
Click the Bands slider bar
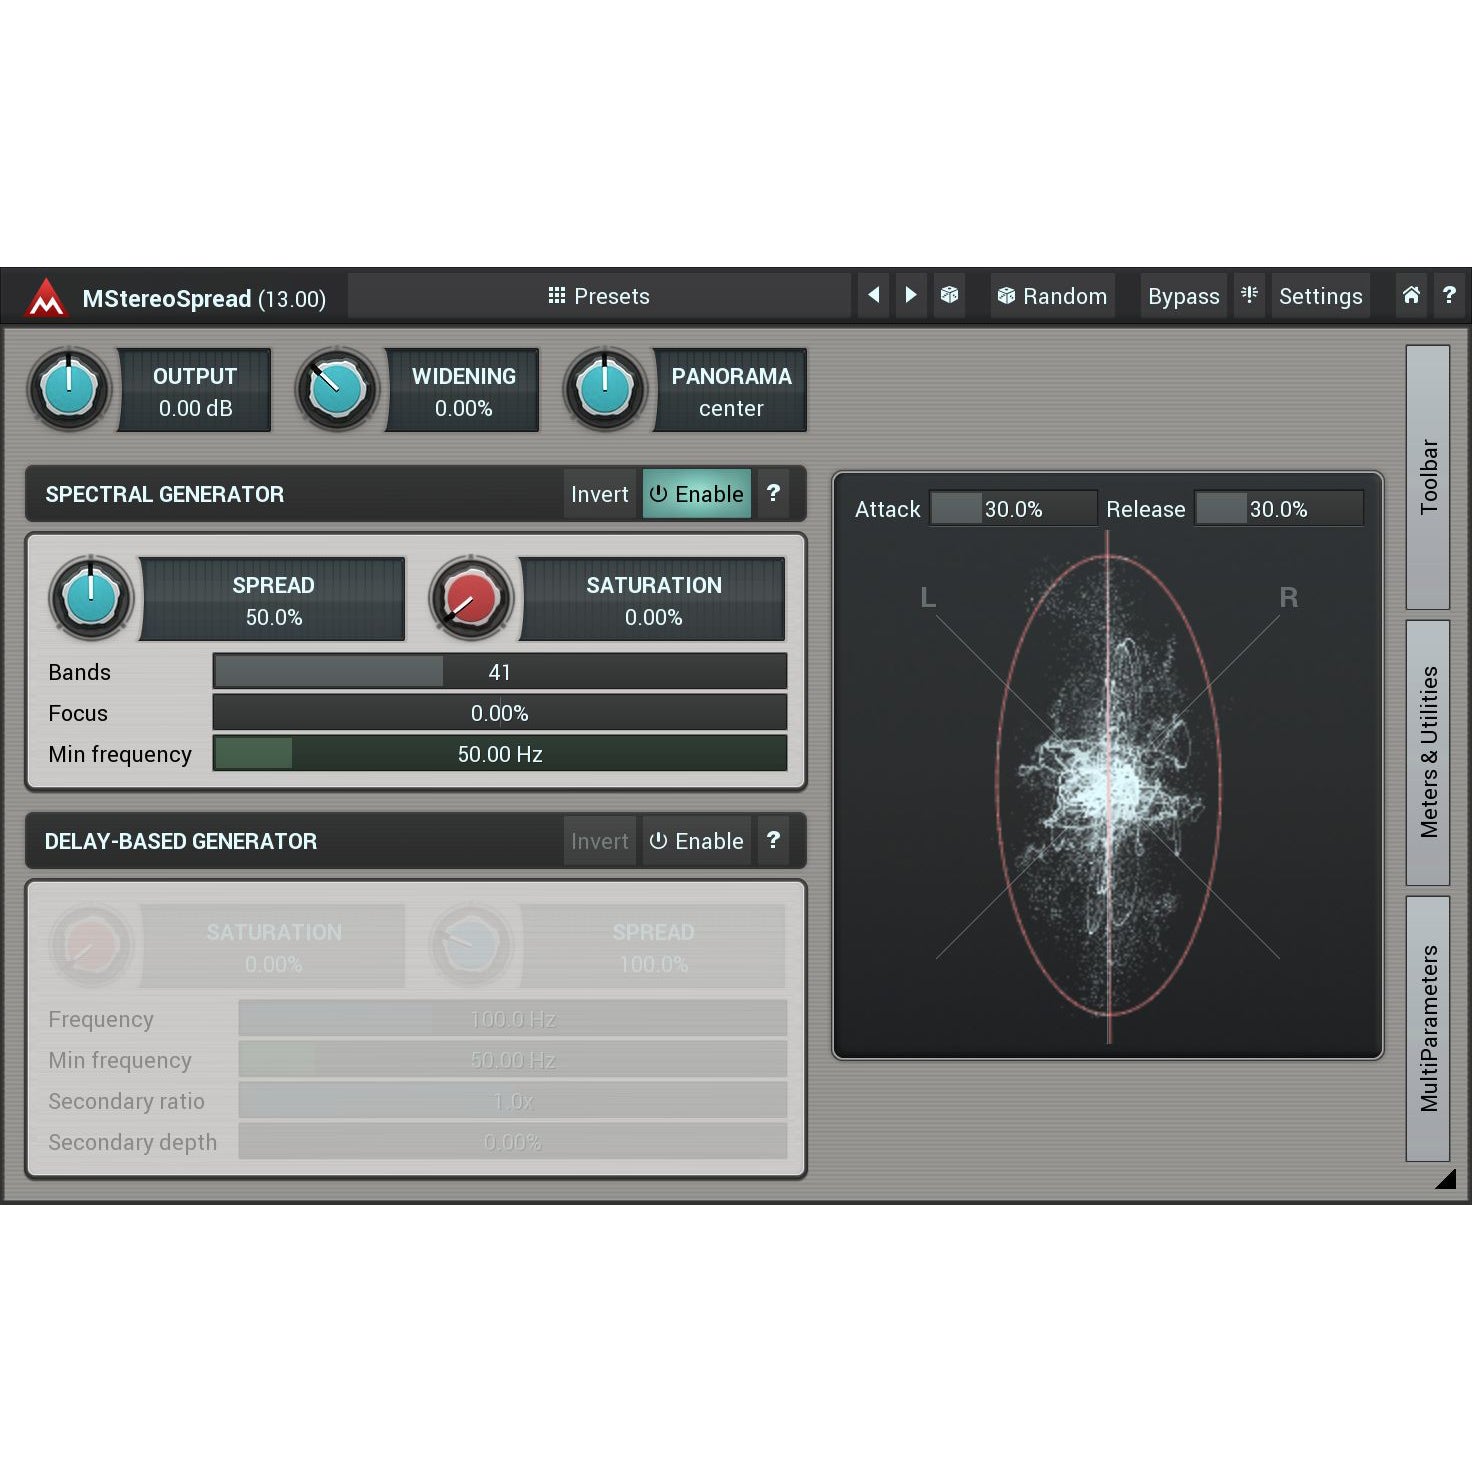coord(499,672)
